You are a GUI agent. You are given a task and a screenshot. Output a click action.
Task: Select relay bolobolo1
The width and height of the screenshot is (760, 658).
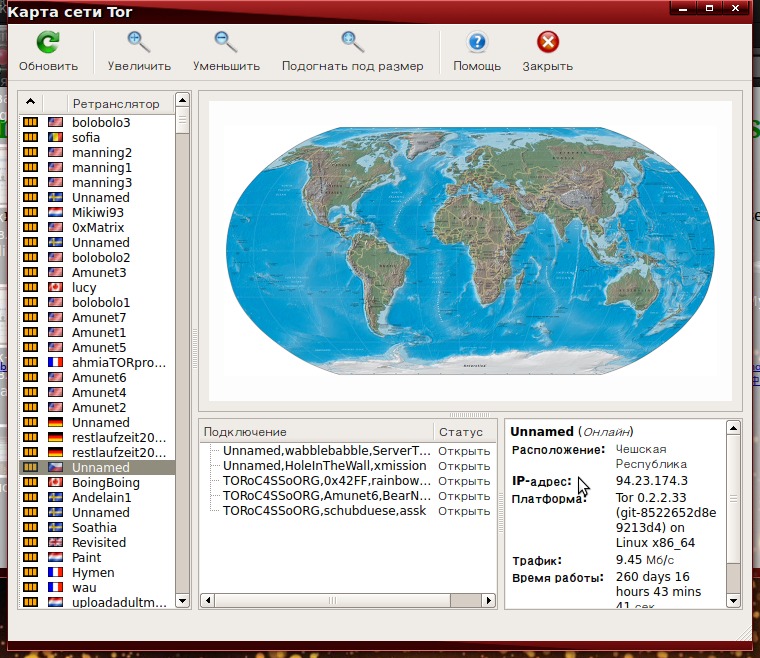97,302
